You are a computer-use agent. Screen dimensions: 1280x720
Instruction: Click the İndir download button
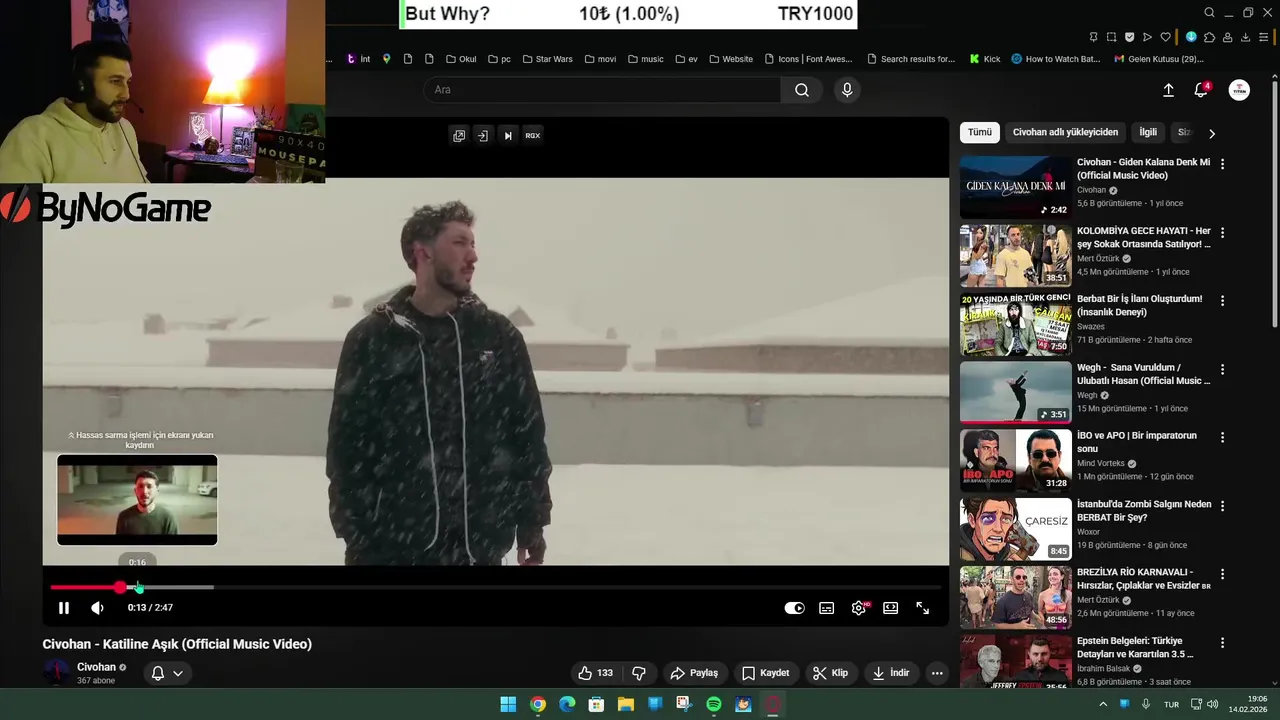[890, 673]
